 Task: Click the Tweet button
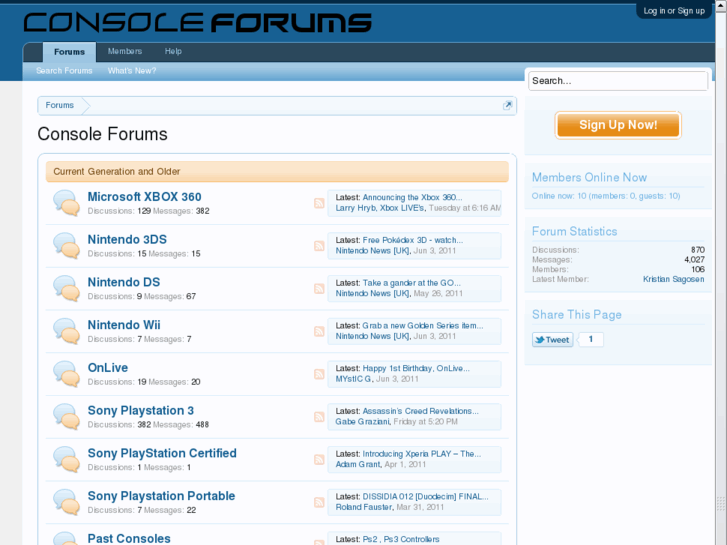(552, 340)
